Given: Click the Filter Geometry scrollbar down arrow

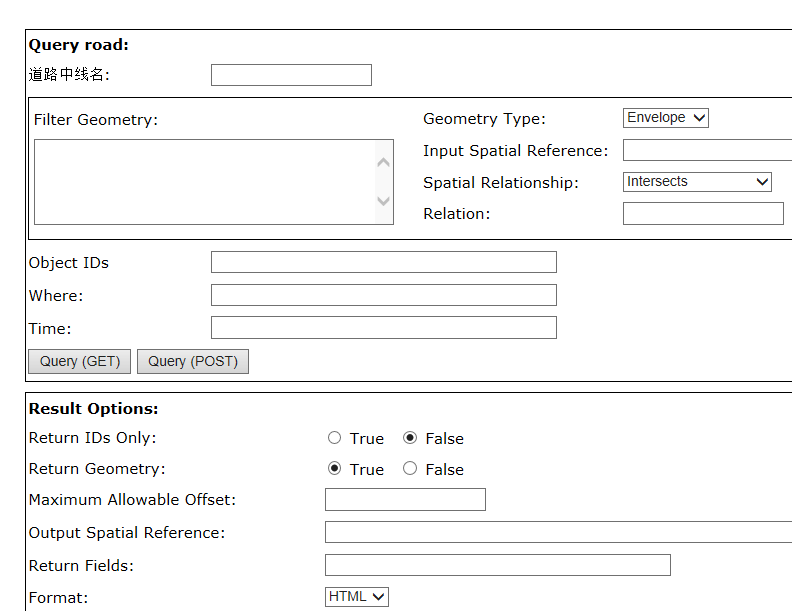Looking at the screenshot, I should coord(383,201).
